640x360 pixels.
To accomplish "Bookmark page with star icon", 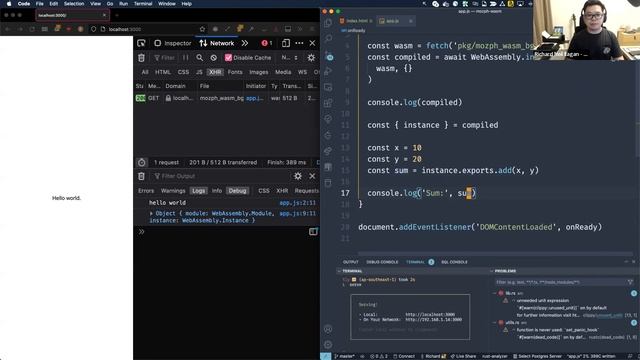I will point(202,29).
